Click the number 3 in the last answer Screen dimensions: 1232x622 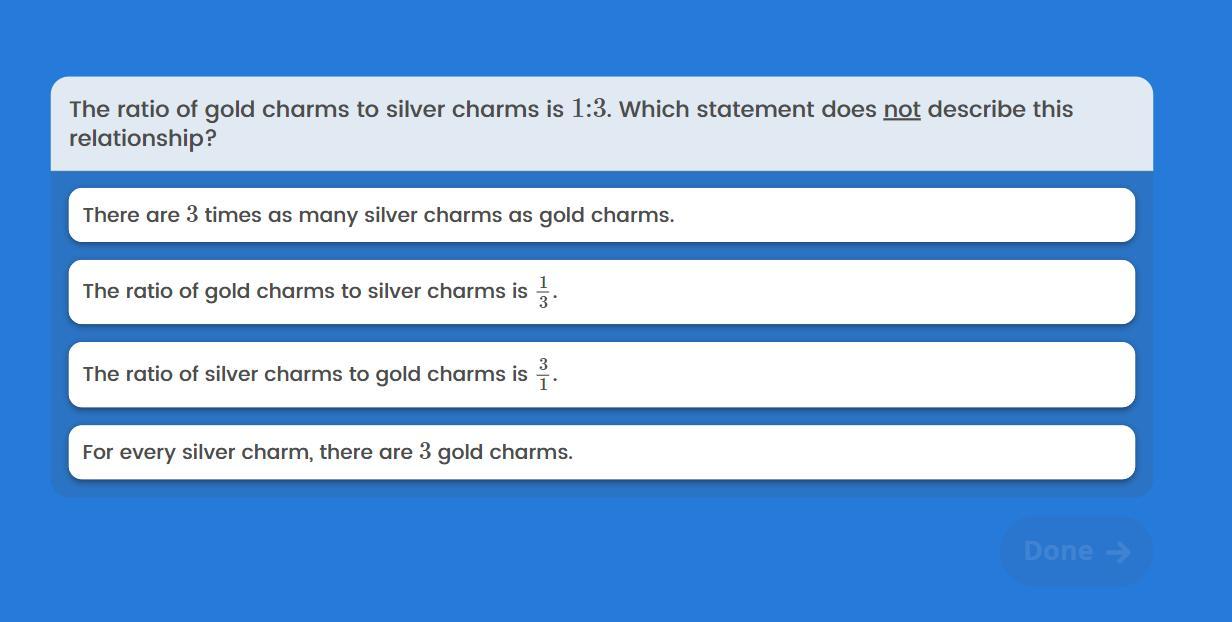click(x=425, y=452)
